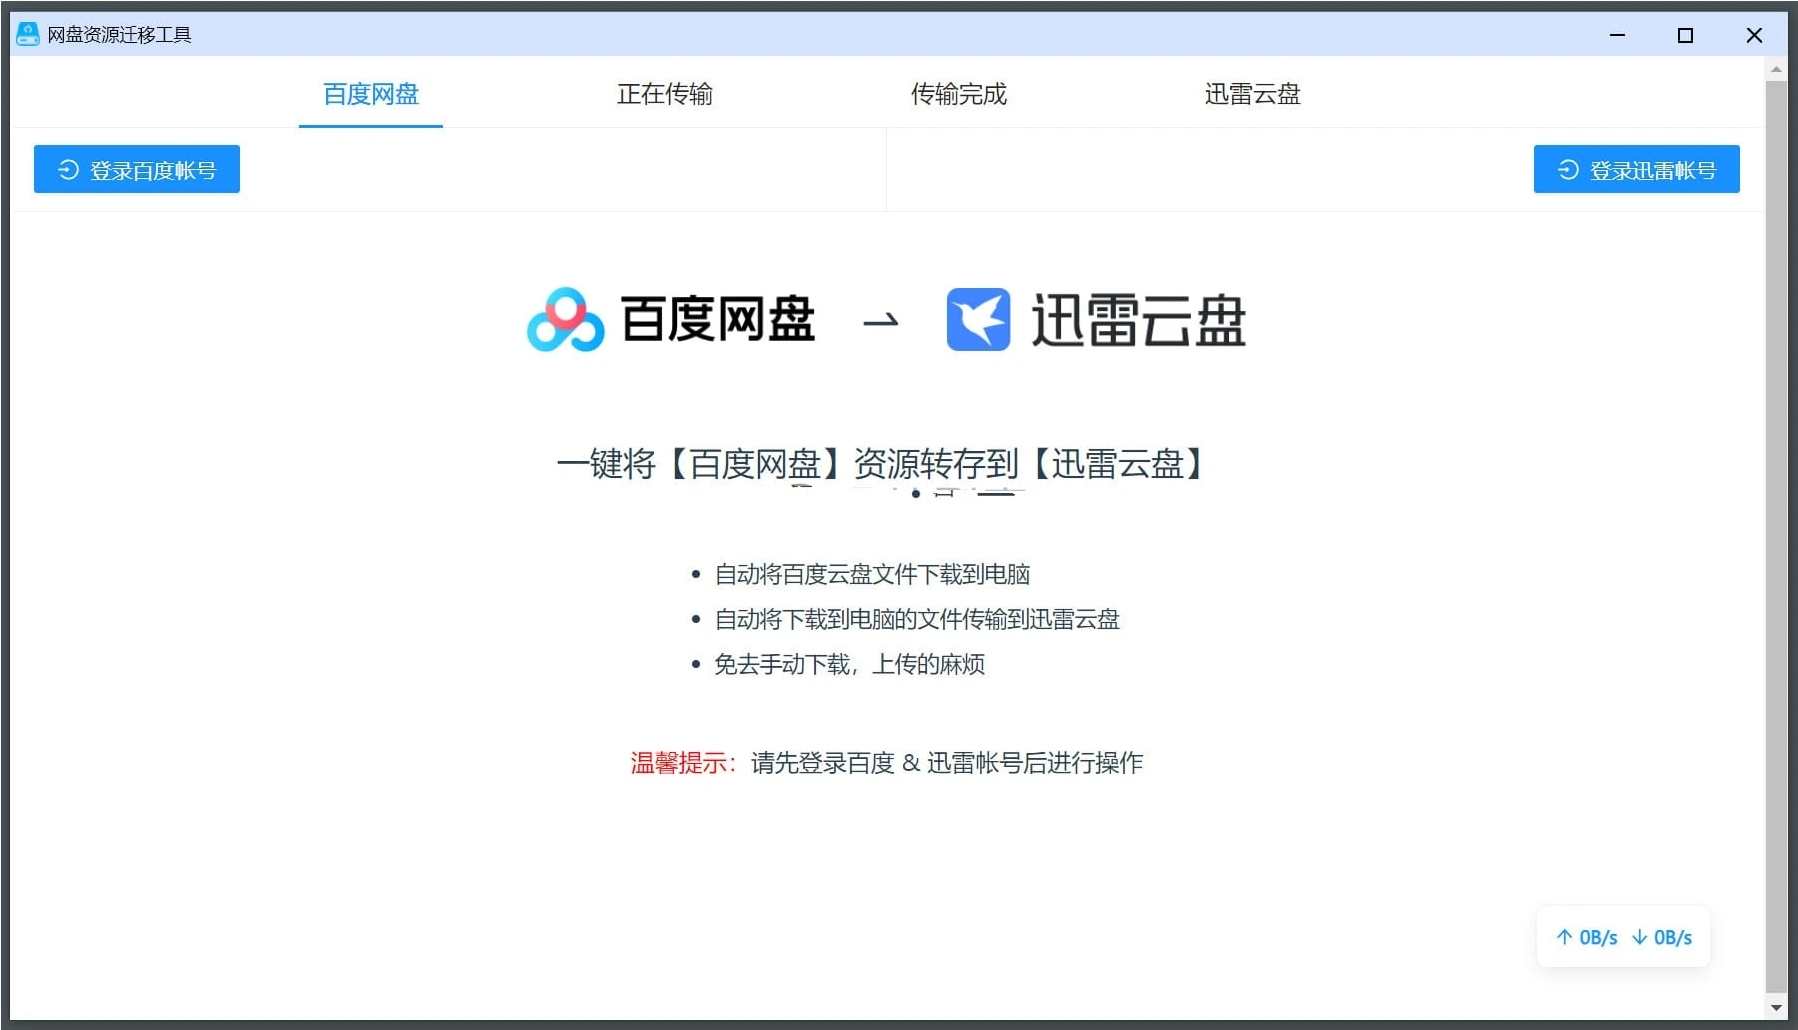Click the 登录百度帐号 button
The height and width of the screenshot is (1030, 1798).
coord(136,169)
